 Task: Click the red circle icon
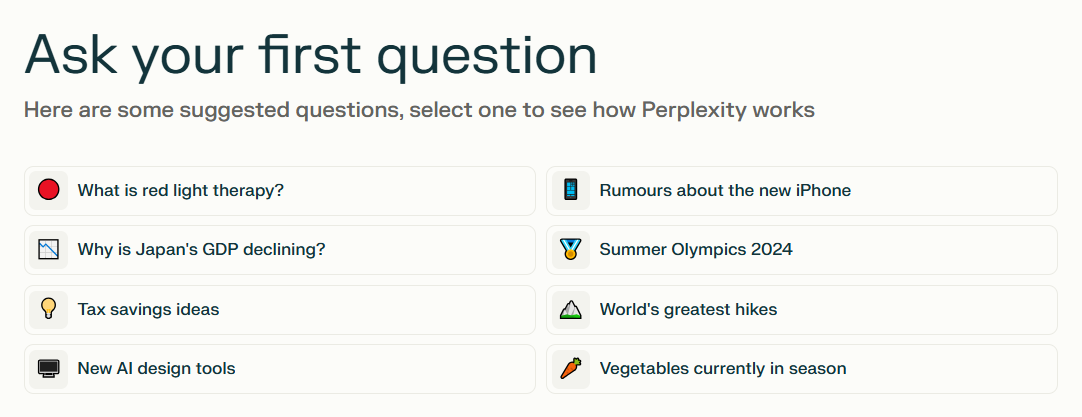[x=48, y=190]
